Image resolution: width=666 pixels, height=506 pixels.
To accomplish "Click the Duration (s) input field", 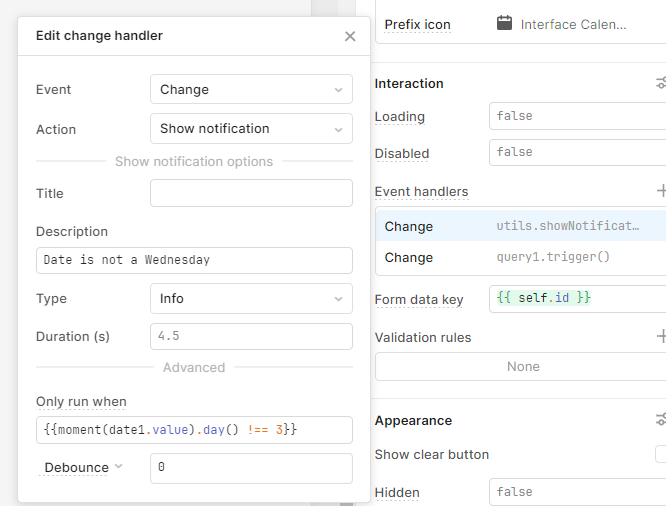I will pos(251,336).
